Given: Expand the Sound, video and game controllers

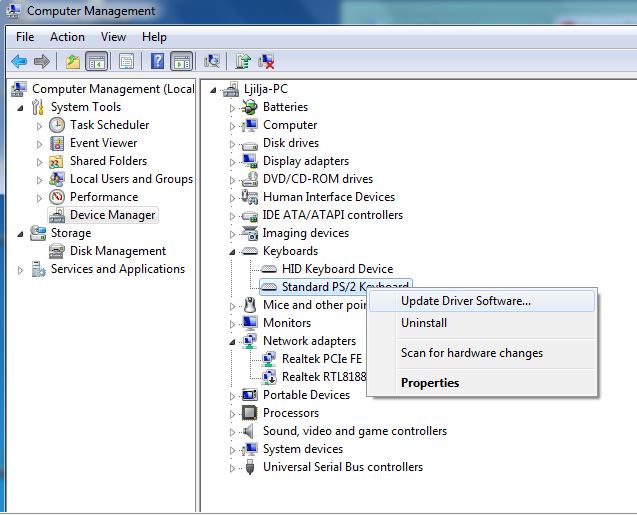Looking at the screenshot, I should pos(233,432).
